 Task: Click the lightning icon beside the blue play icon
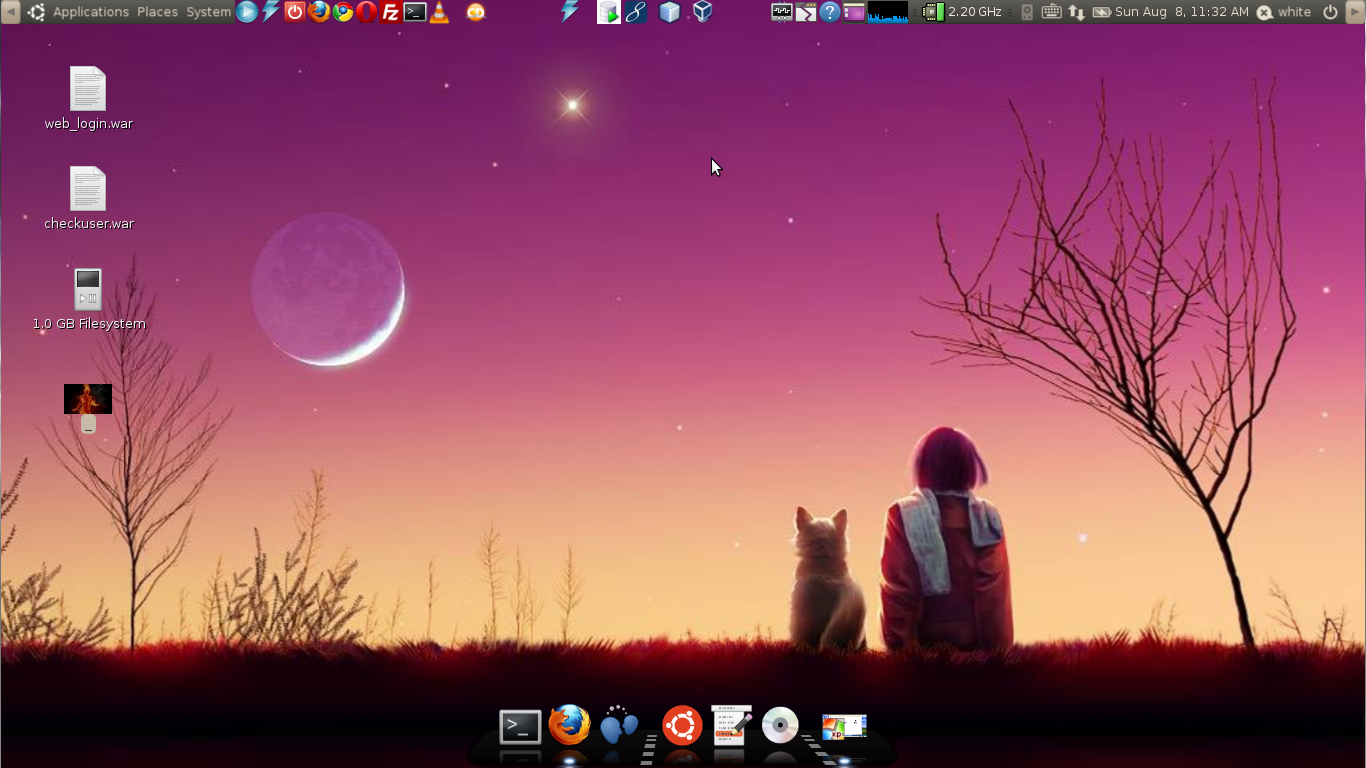coord(271,12)
